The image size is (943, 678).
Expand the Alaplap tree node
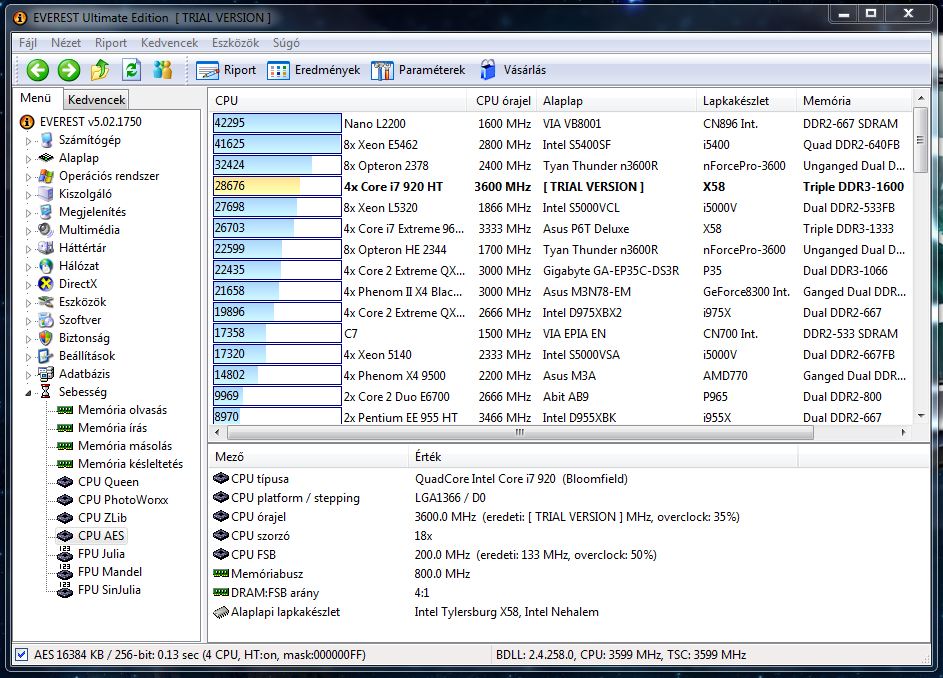tap(28, 159)
